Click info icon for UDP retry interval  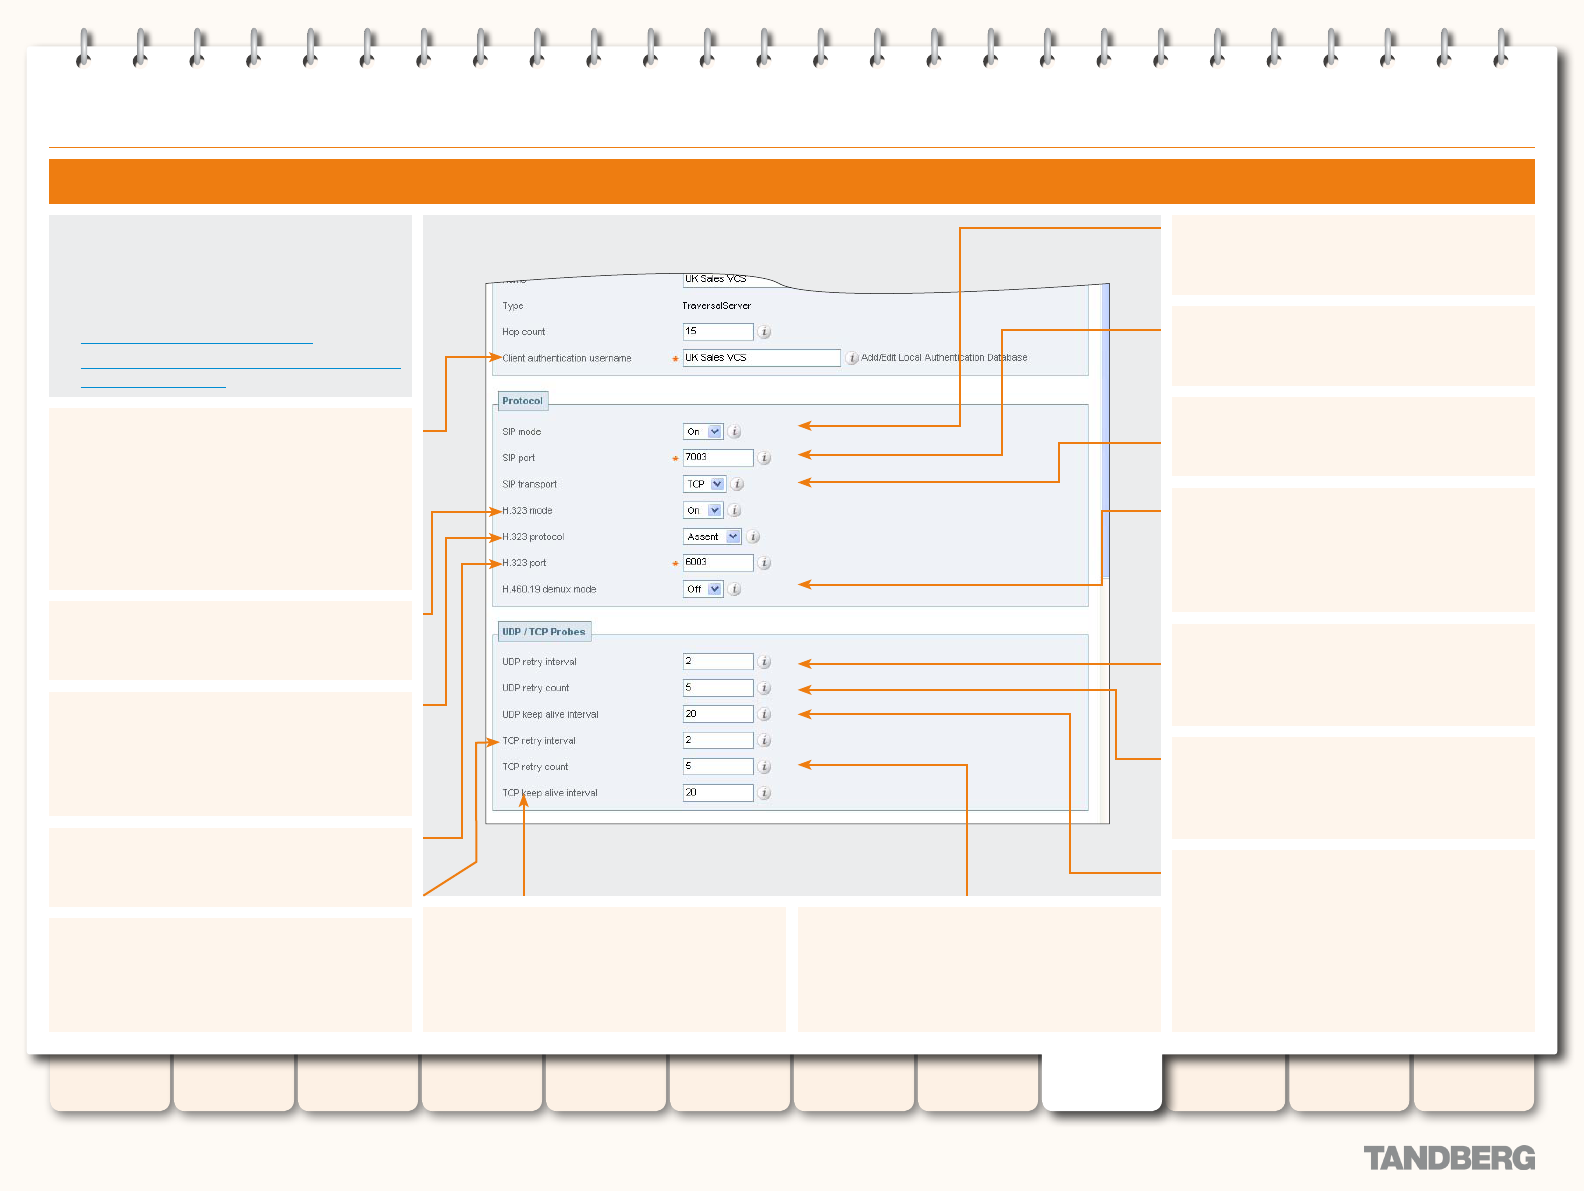click(764, 662)
